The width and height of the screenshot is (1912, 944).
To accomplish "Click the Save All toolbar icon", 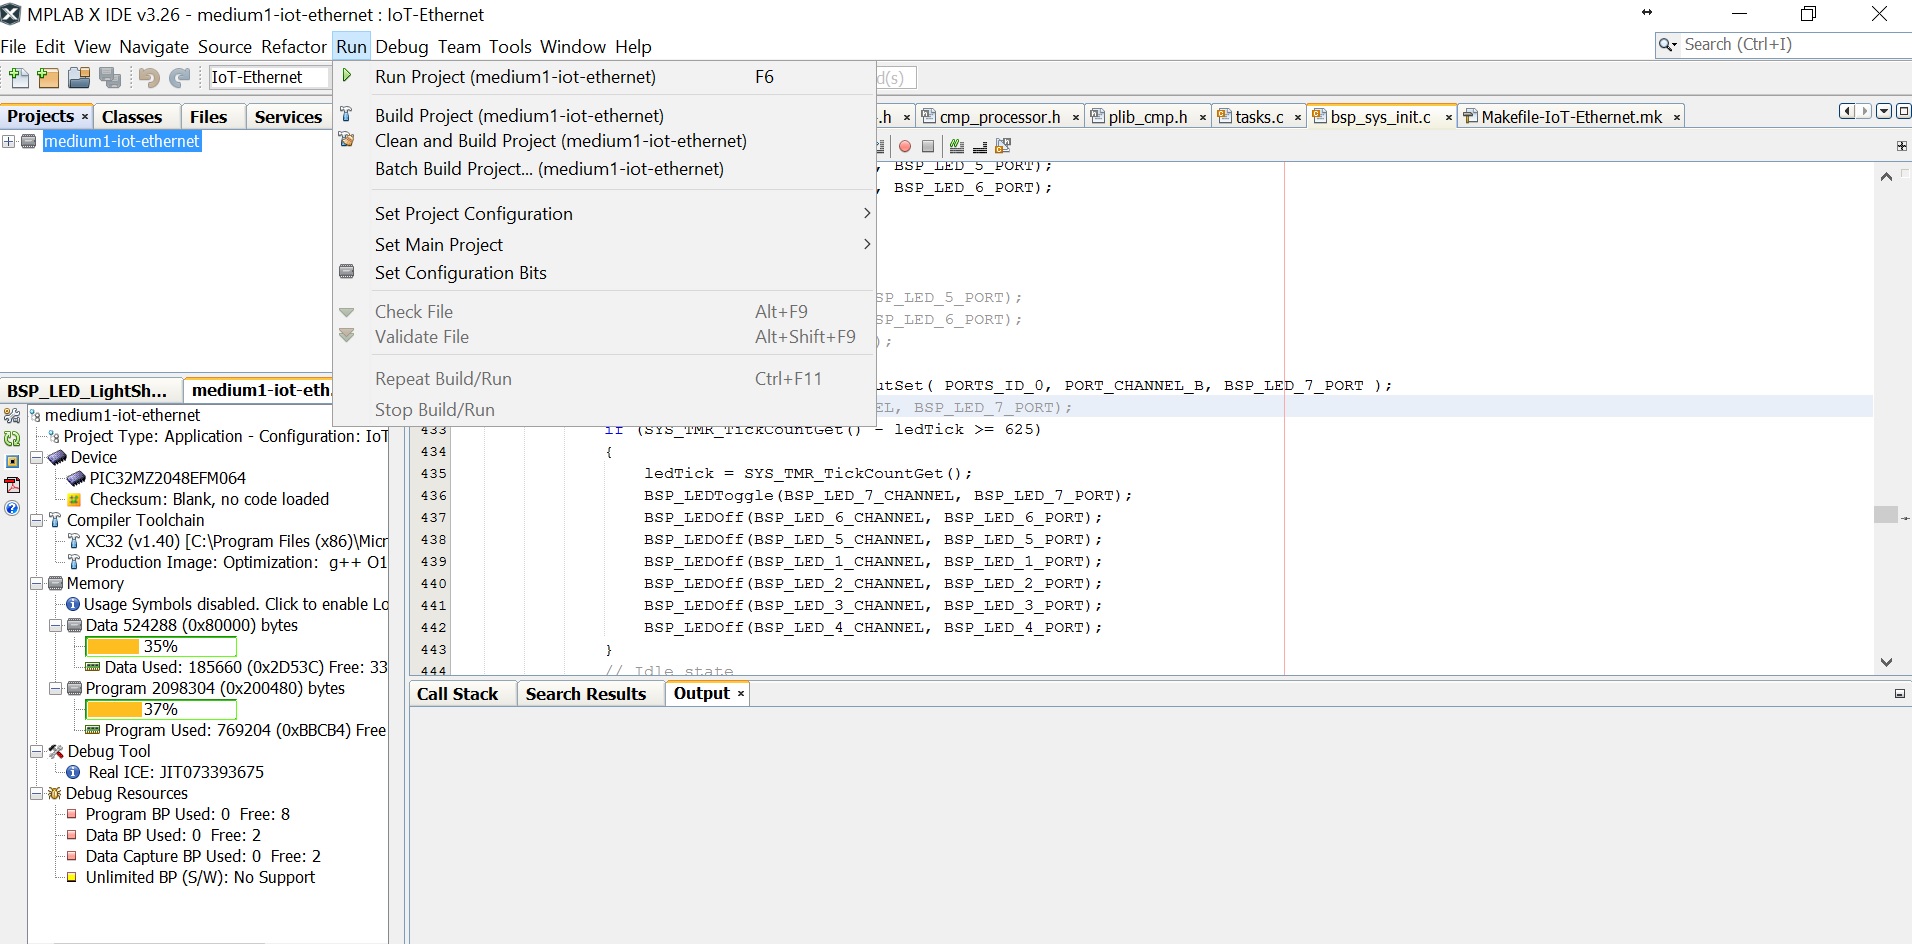I will point(110,78).
